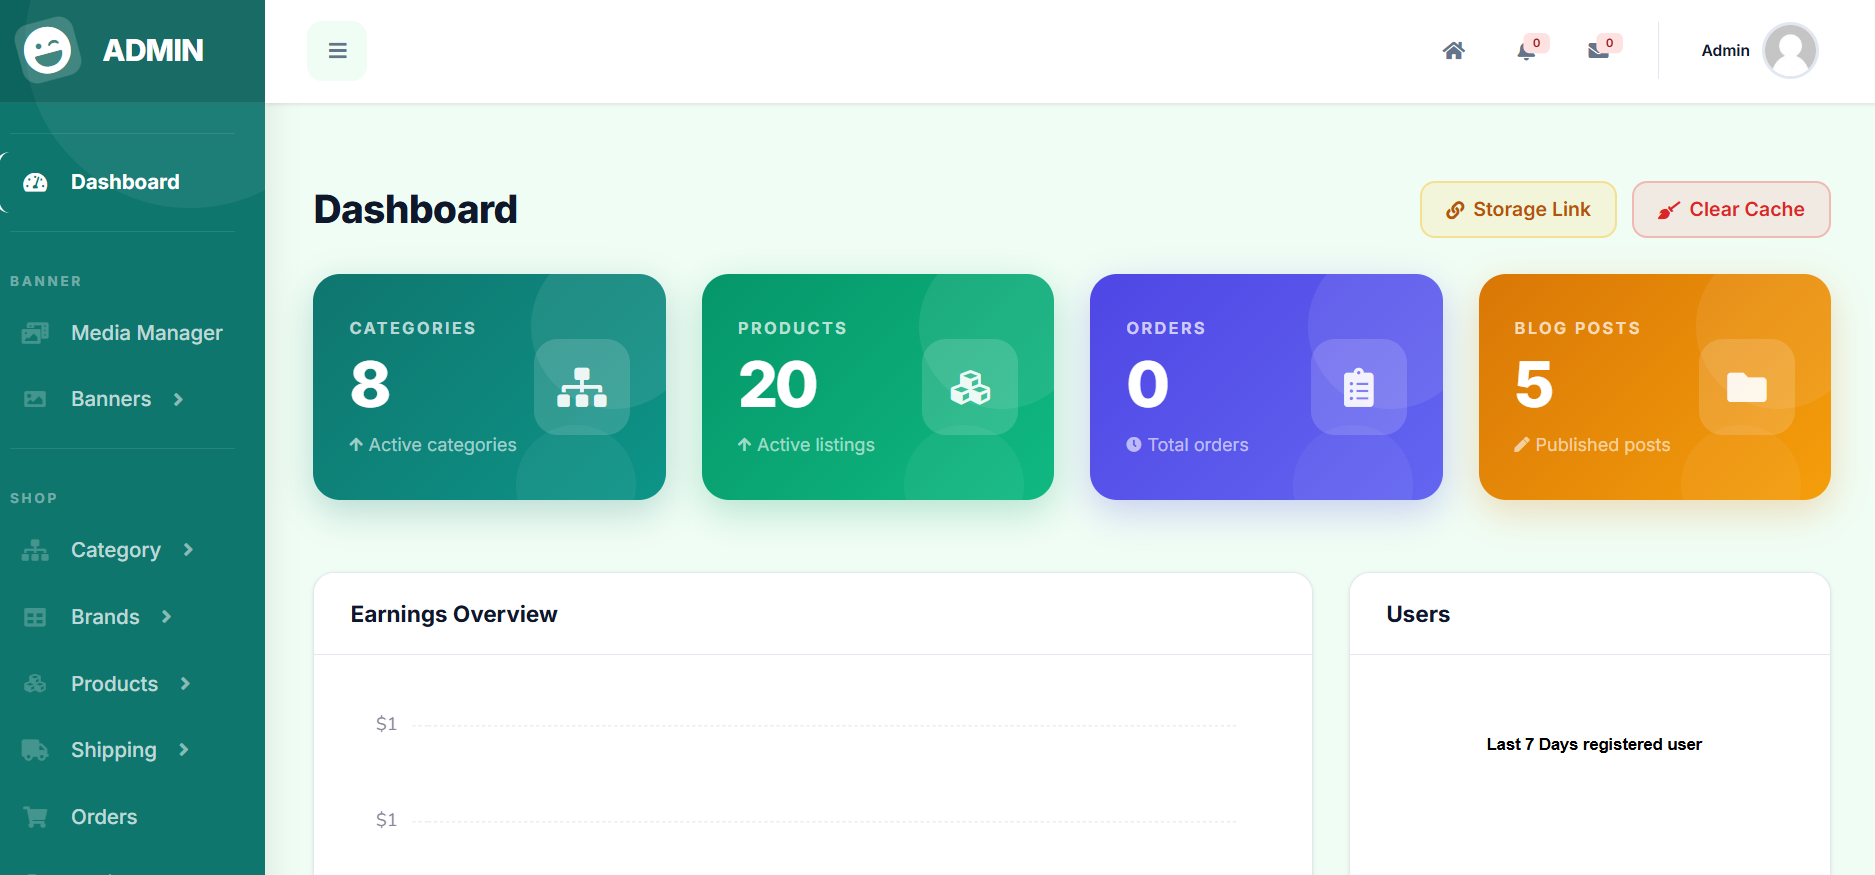1875x875 pixels.
Task: Click the Category sitemap icon in sidebar
Action: pyautogui.click(x=35, y=550)
